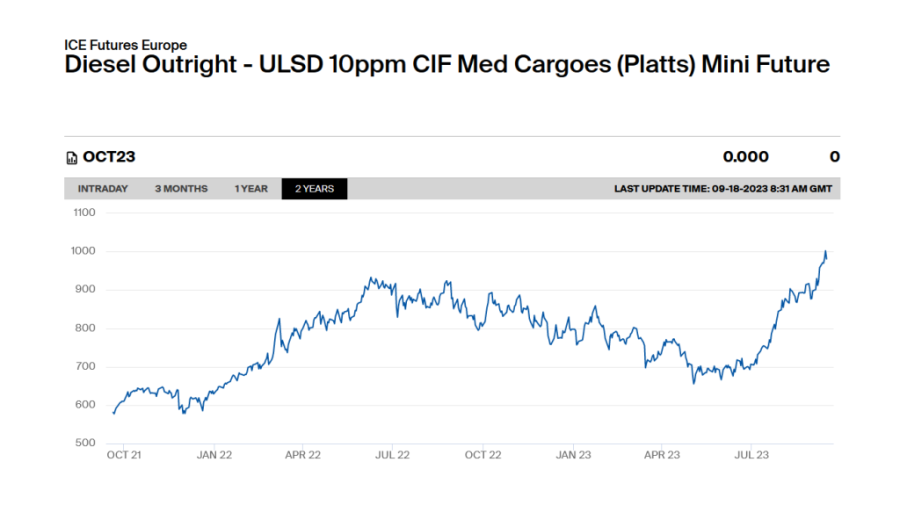Screen dimensions: 900x505
Task: Click the chart report icon beside OCT23
Action: (x=71, y=157)
